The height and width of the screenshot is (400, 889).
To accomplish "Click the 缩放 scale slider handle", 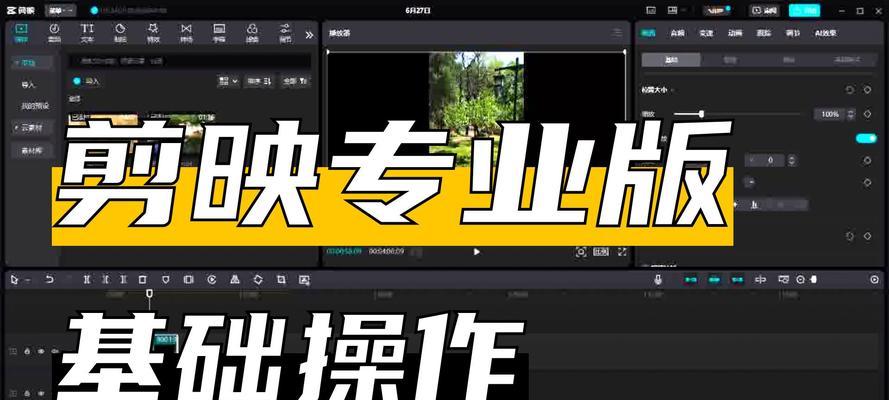I will pyautogui.click(x=701, y=114).
